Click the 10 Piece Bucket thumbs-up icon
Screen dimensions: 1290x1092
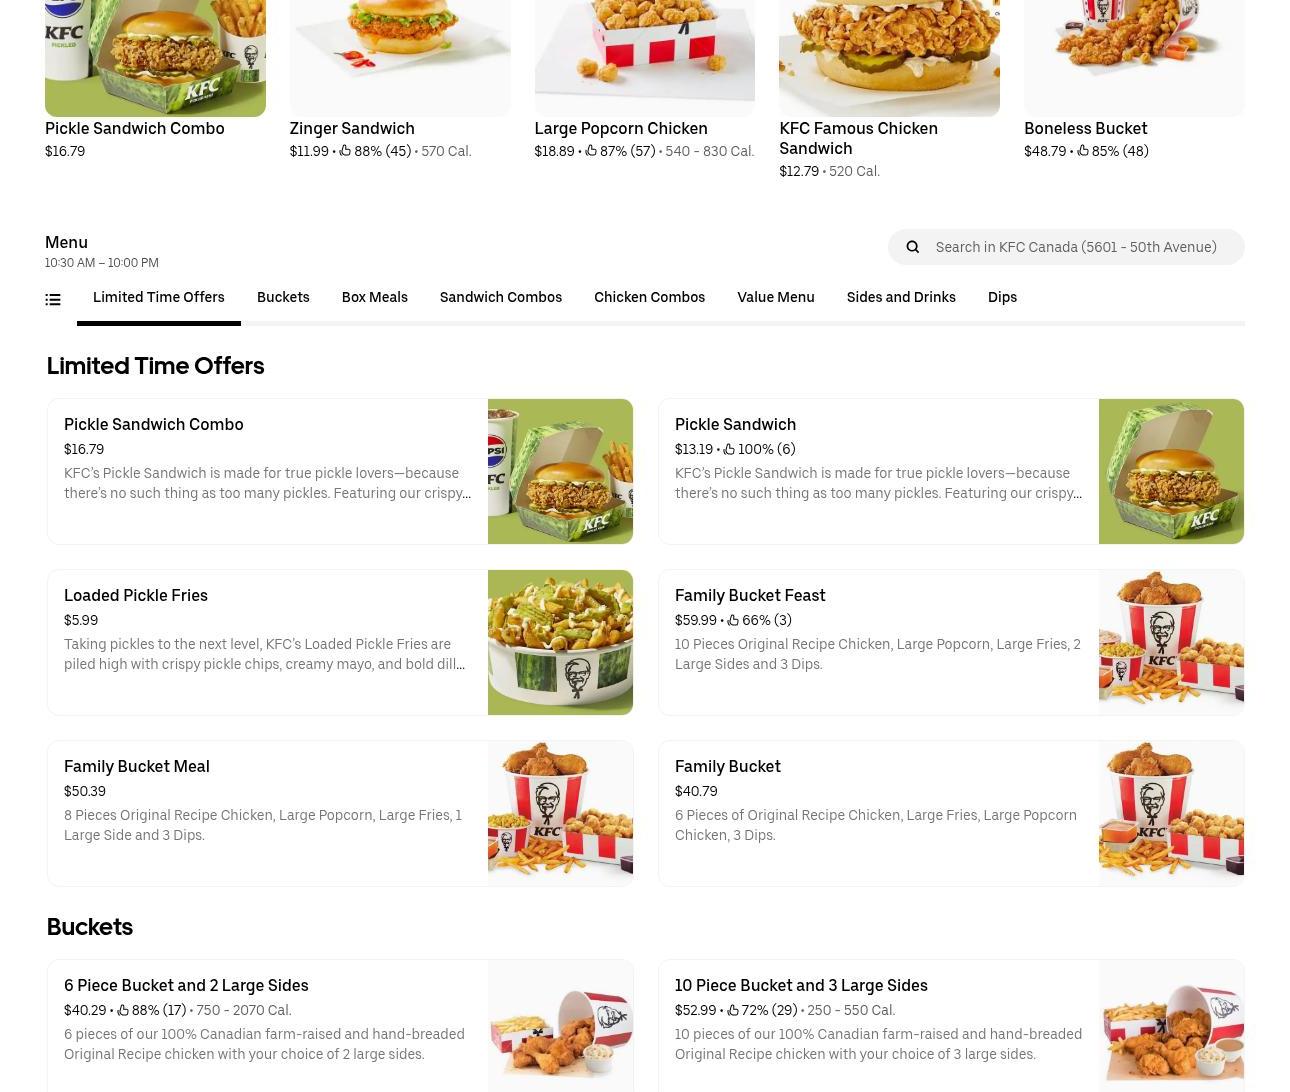pyautogui.click(x=732, y=1010)
